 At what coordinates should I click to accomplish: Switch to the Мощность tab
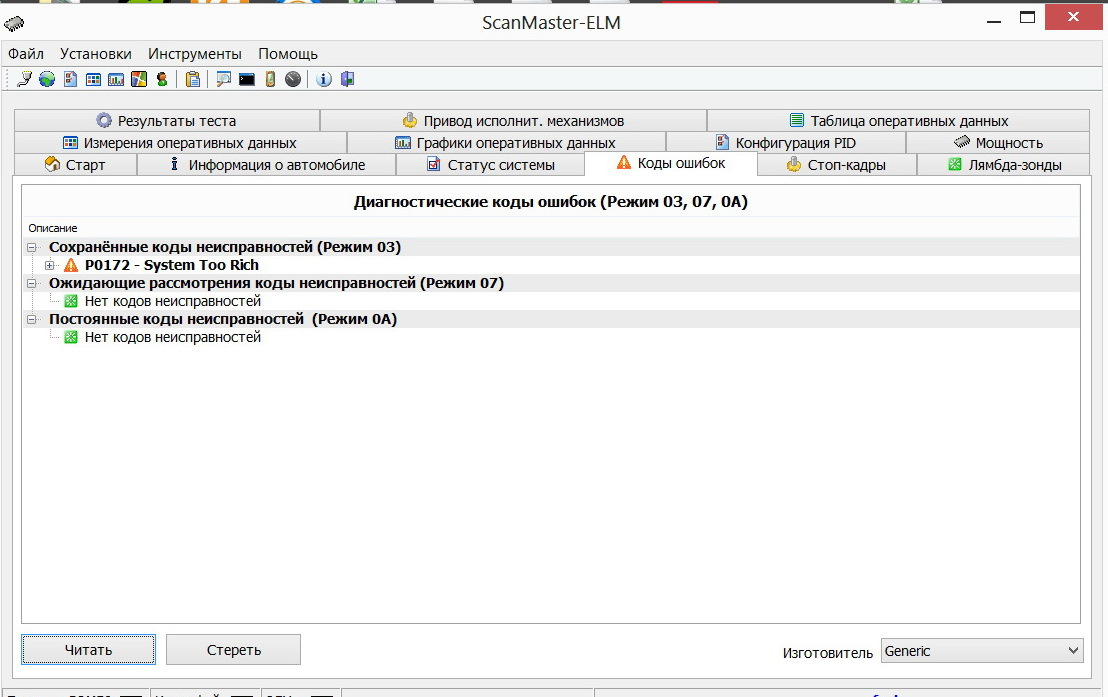coord(998,142)
